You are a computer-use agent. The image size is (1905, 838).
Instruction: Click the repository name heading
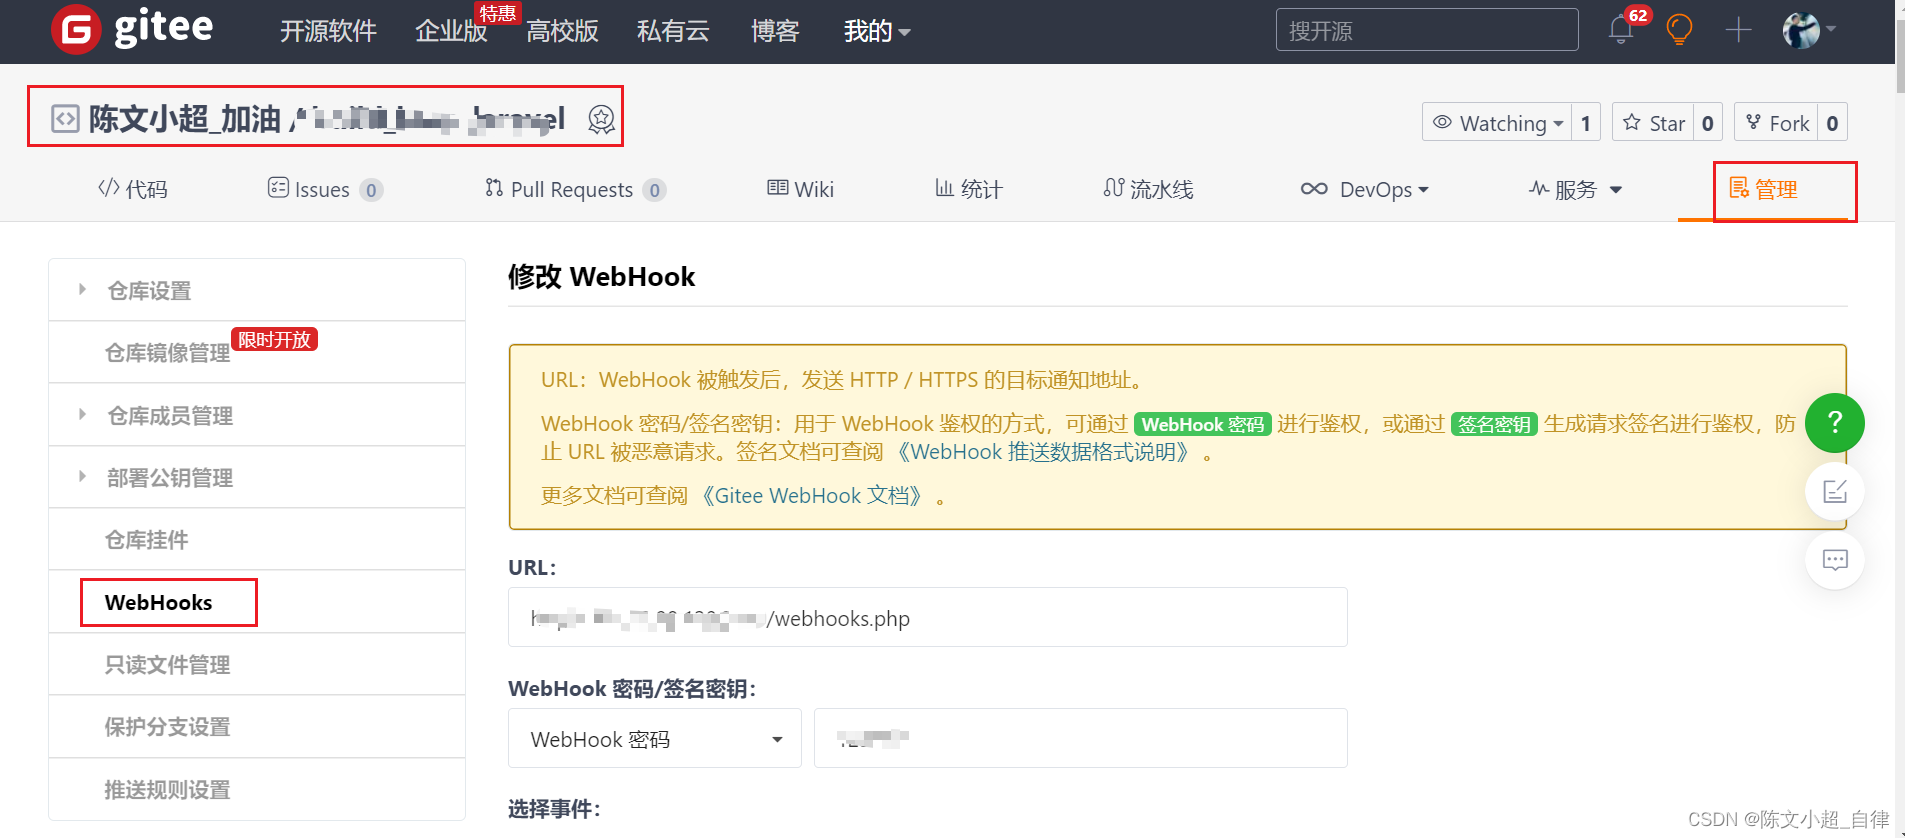327,119
